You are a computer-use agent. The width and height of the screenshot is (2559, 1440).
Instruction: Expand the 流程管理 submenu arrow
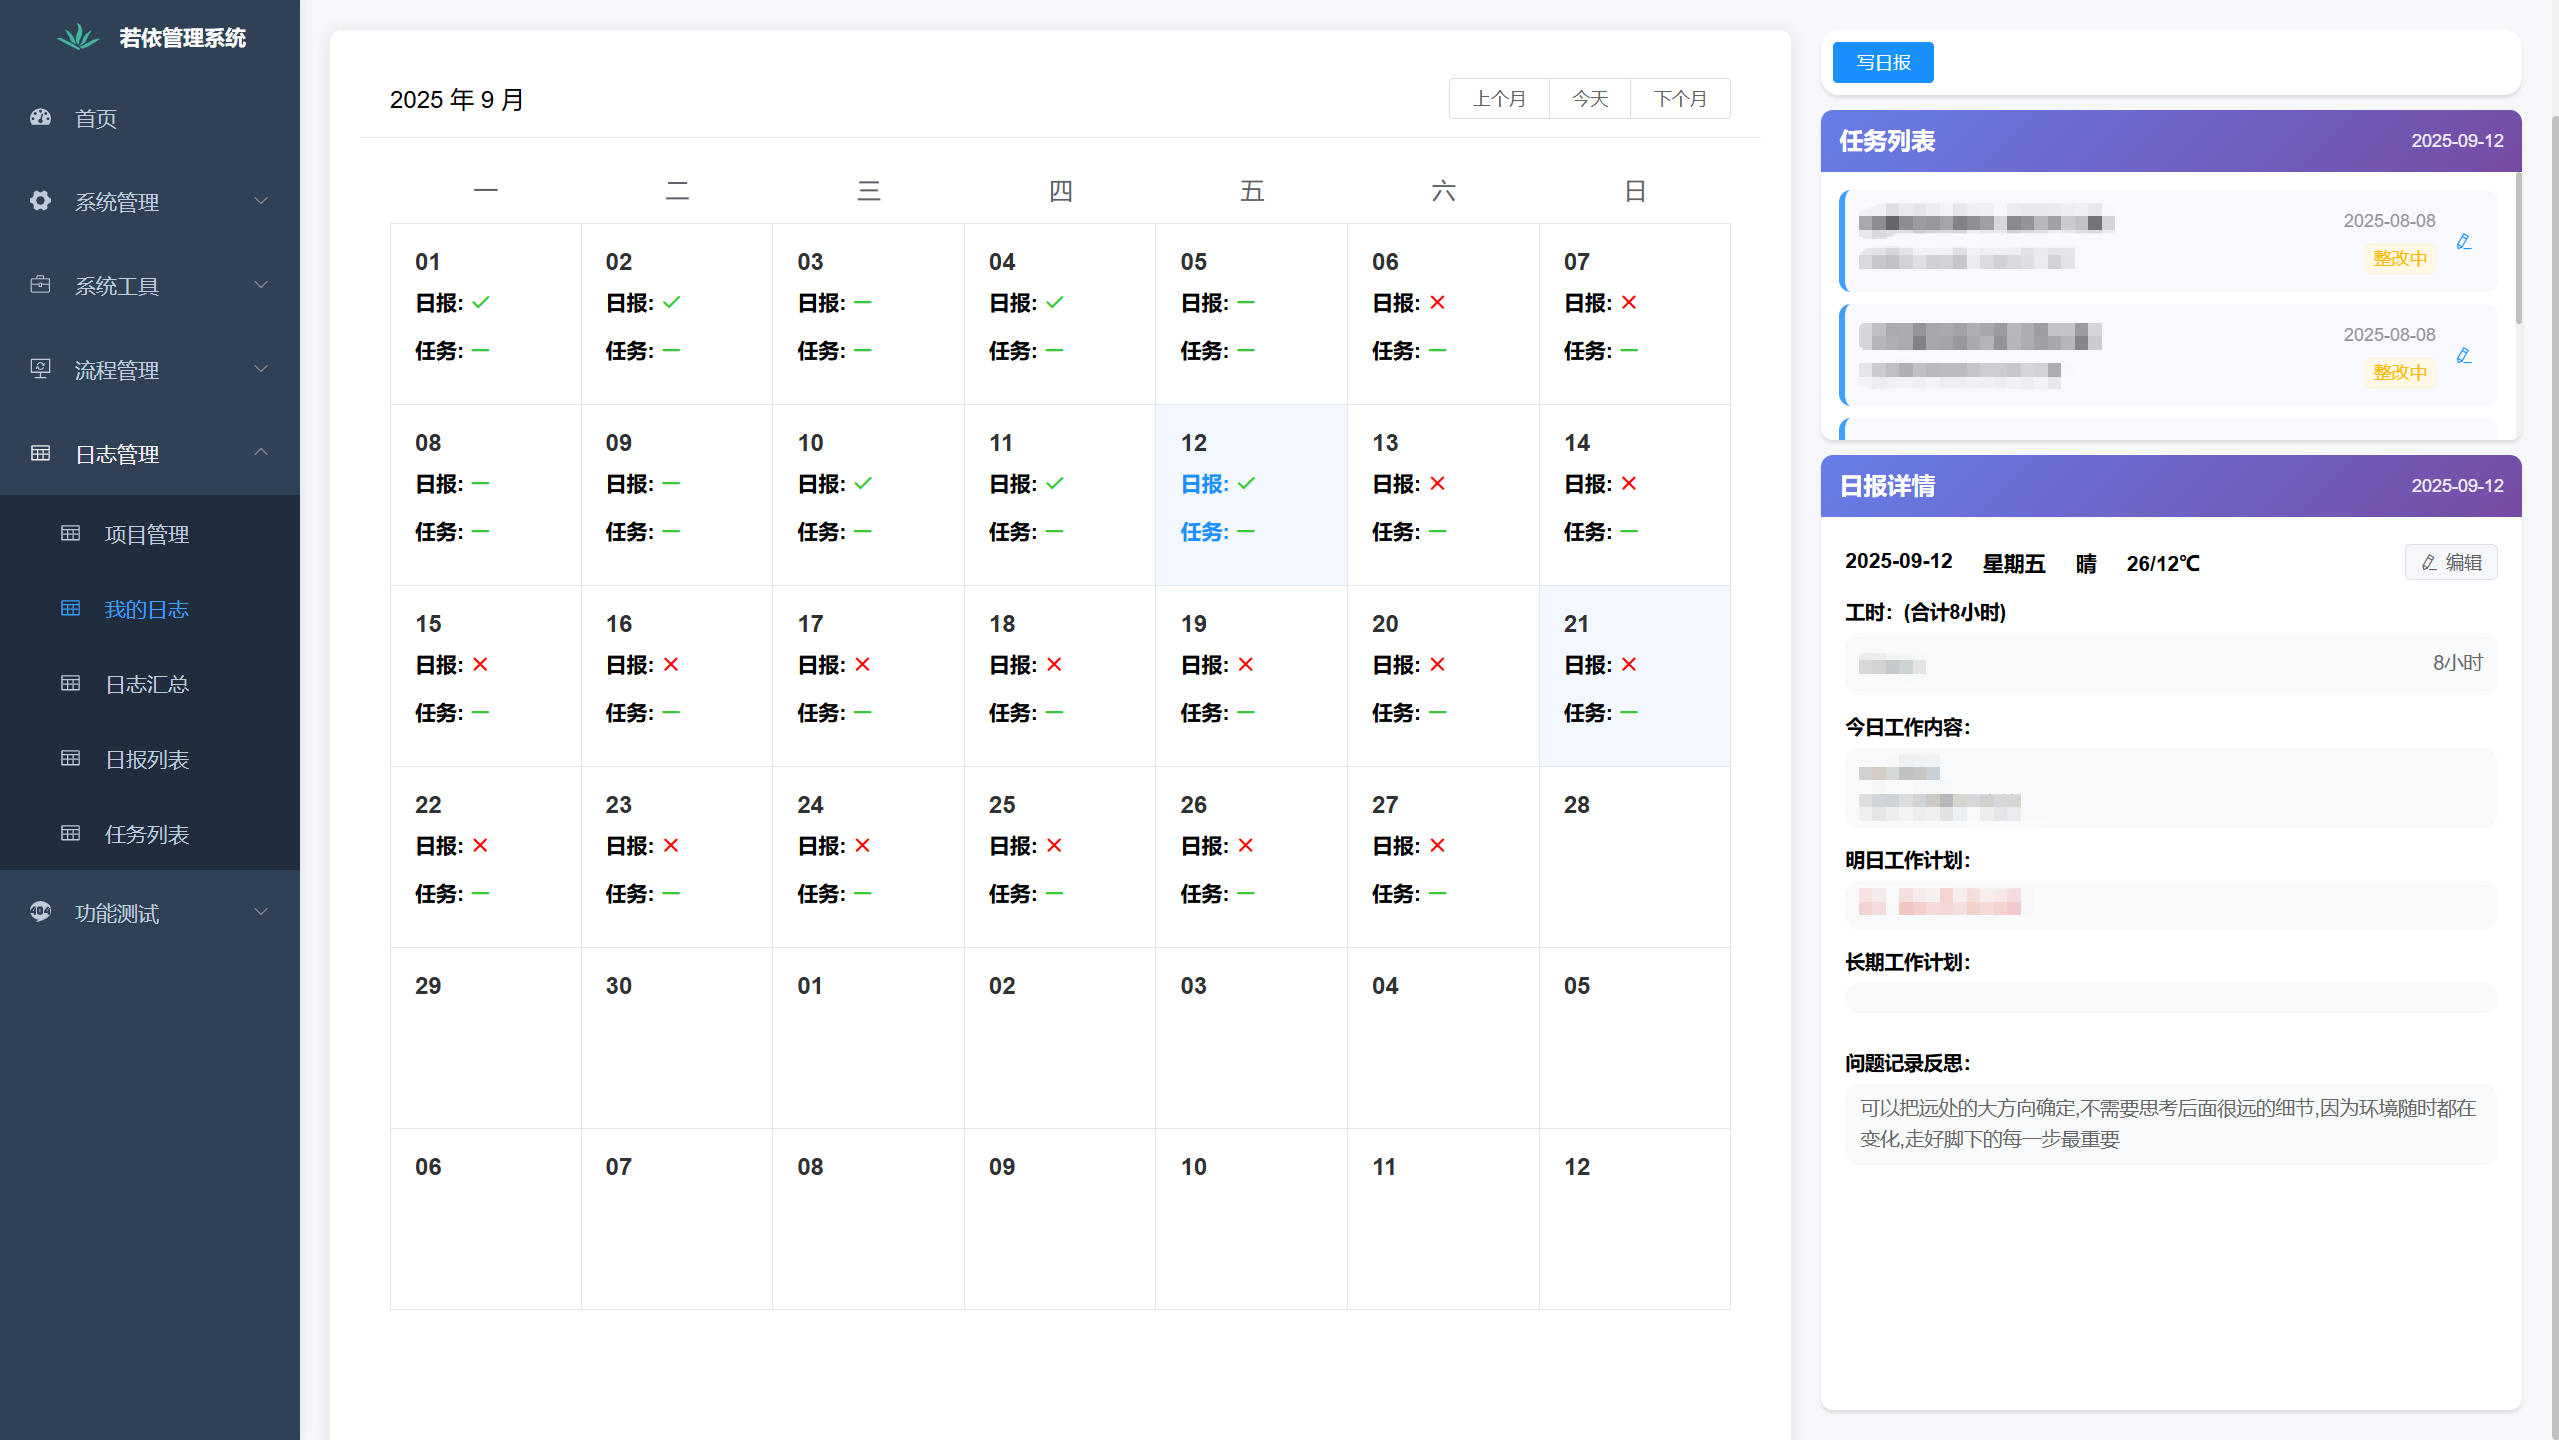pyautogui.click(x=261, y=369)
